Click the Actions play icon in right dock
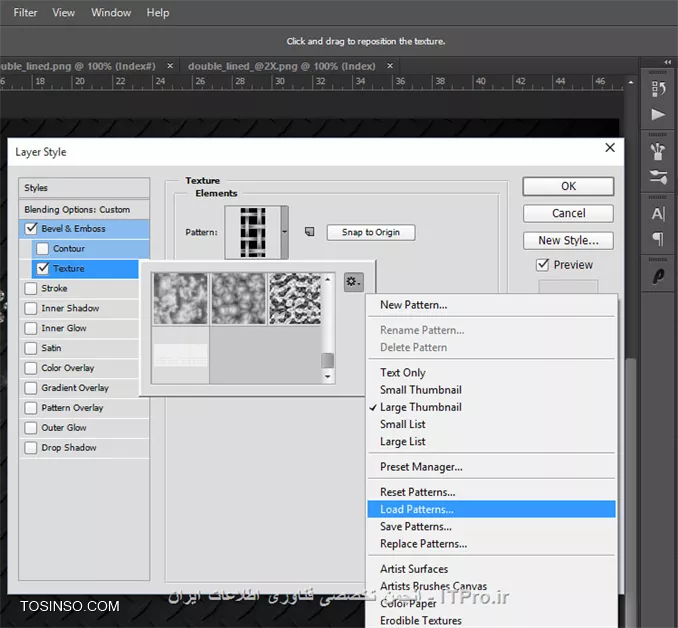Screen dimensions: 678x628 coord(658,114)
